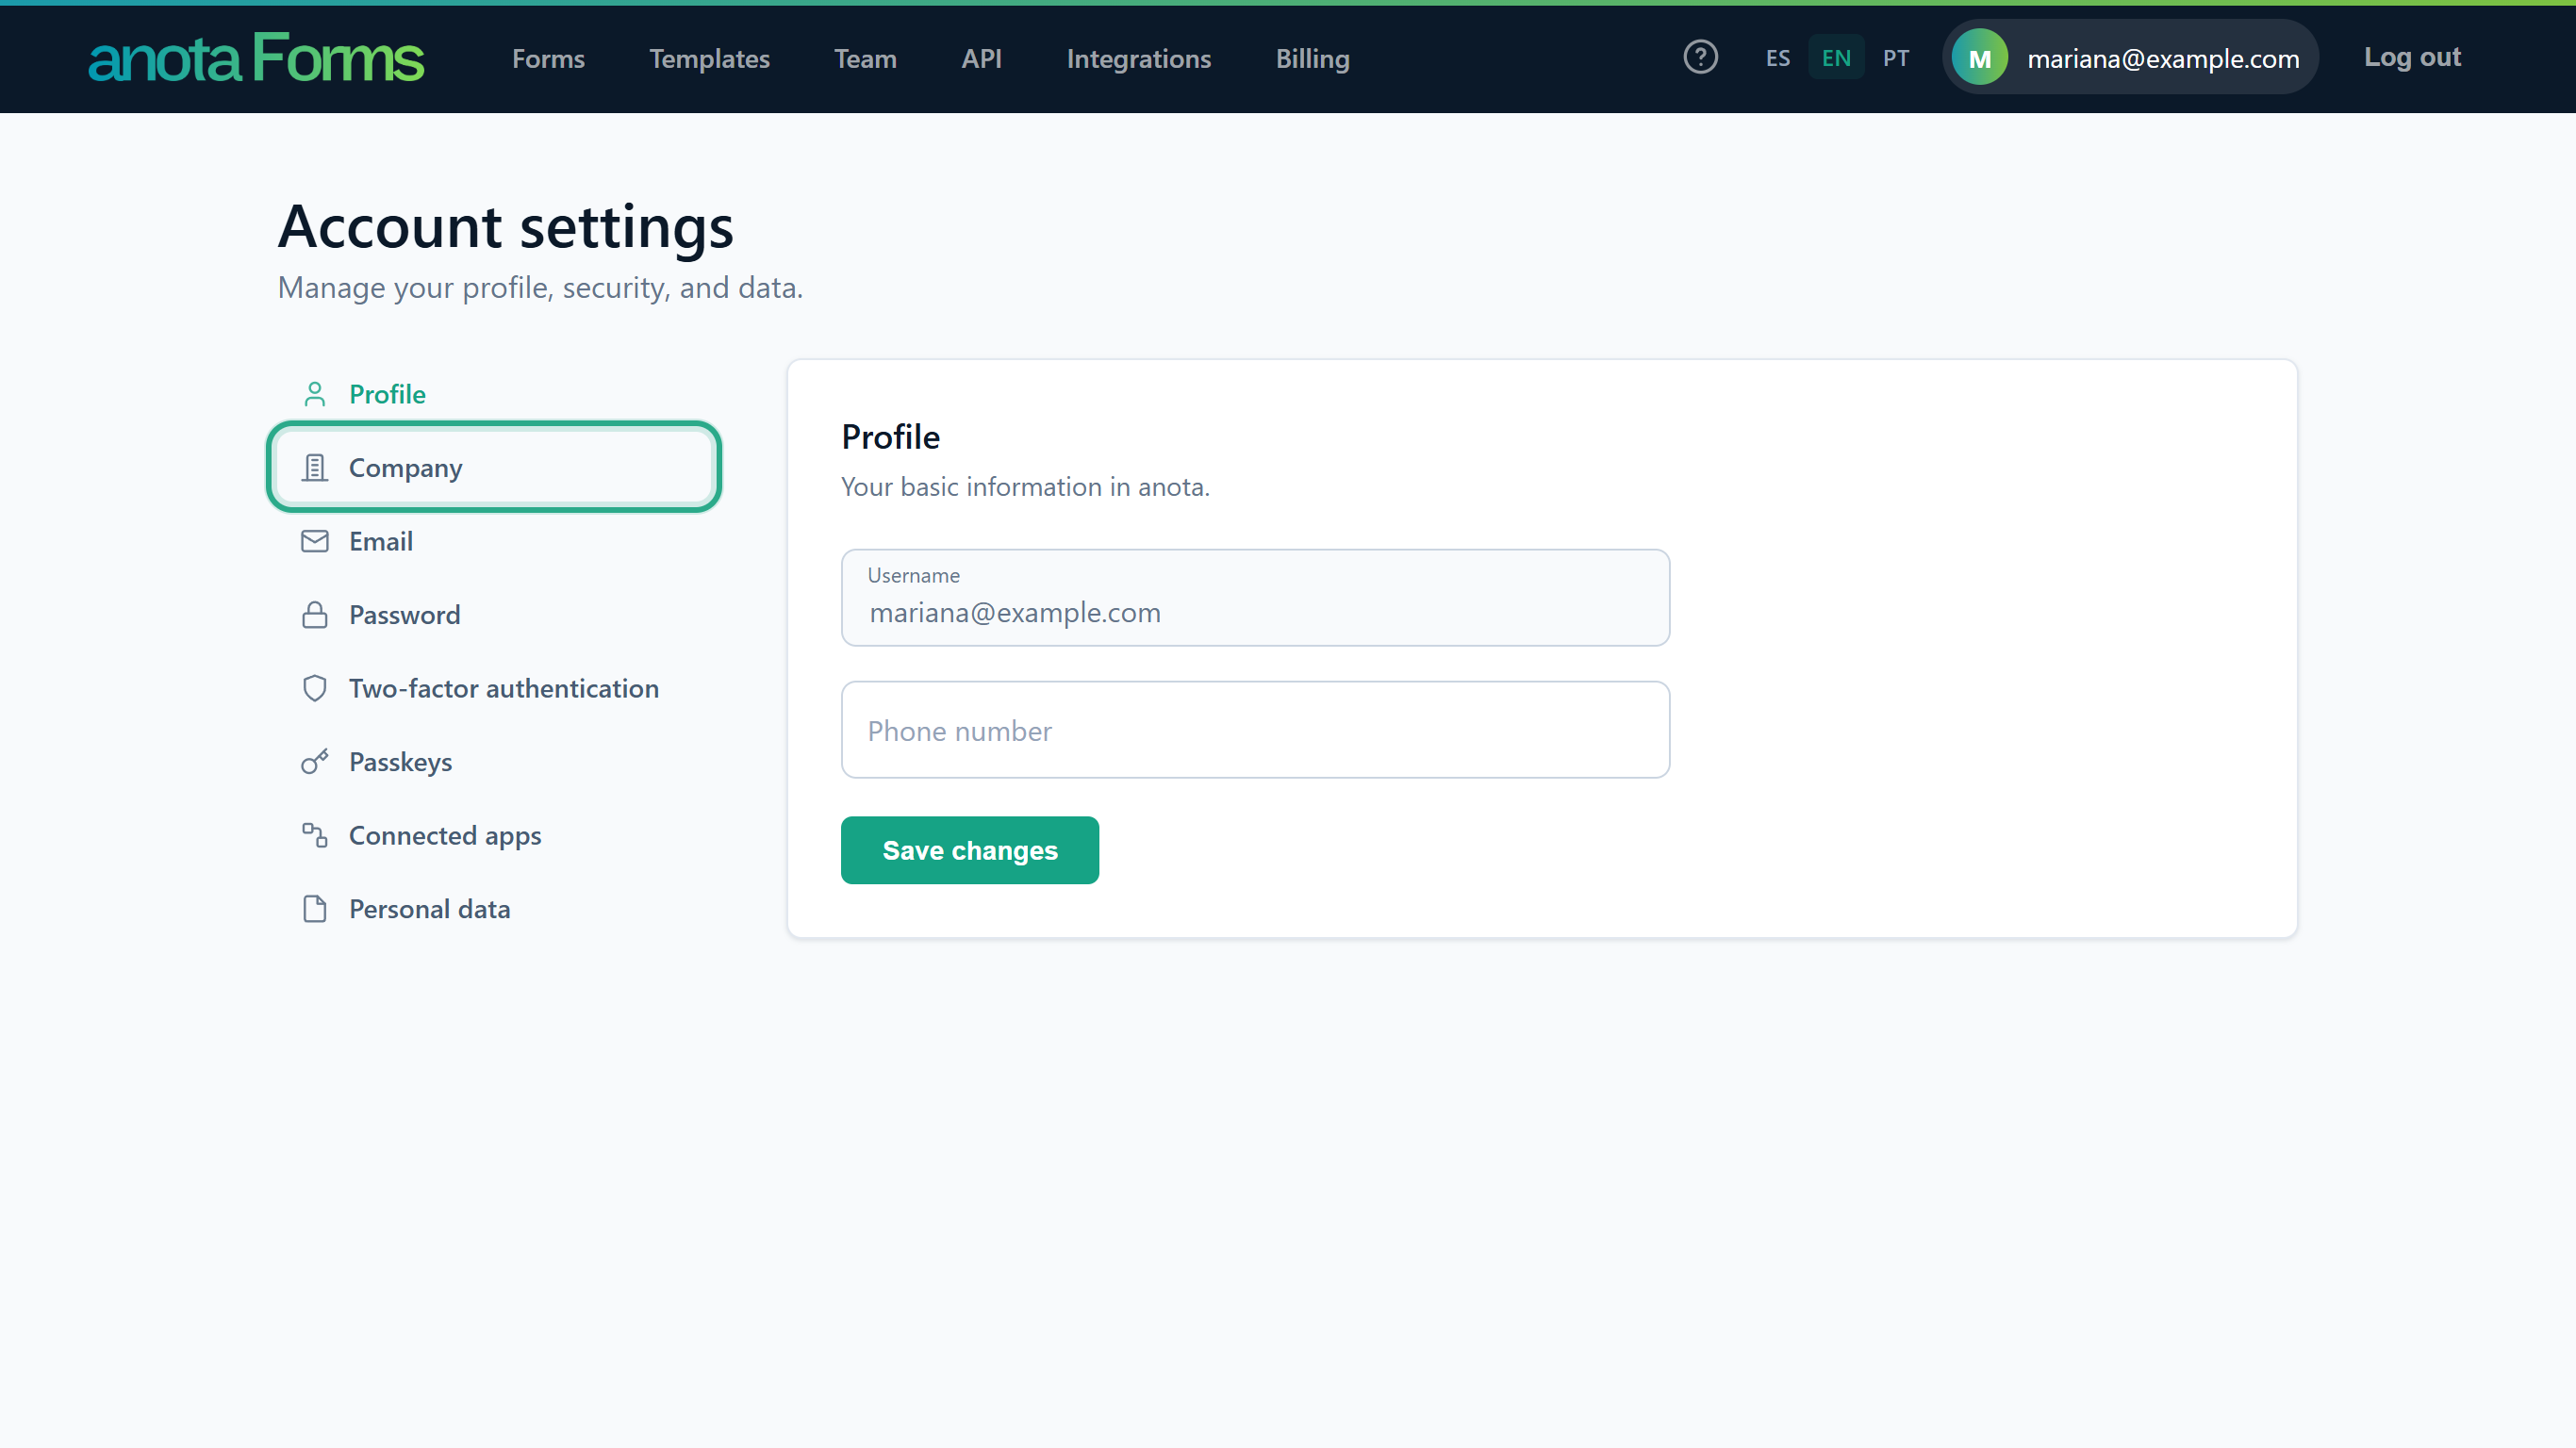Click "Your basic information in anota." text
Image resolution: width=2576 pixels, height=1448 pixels.
[x=1025, y=487]
